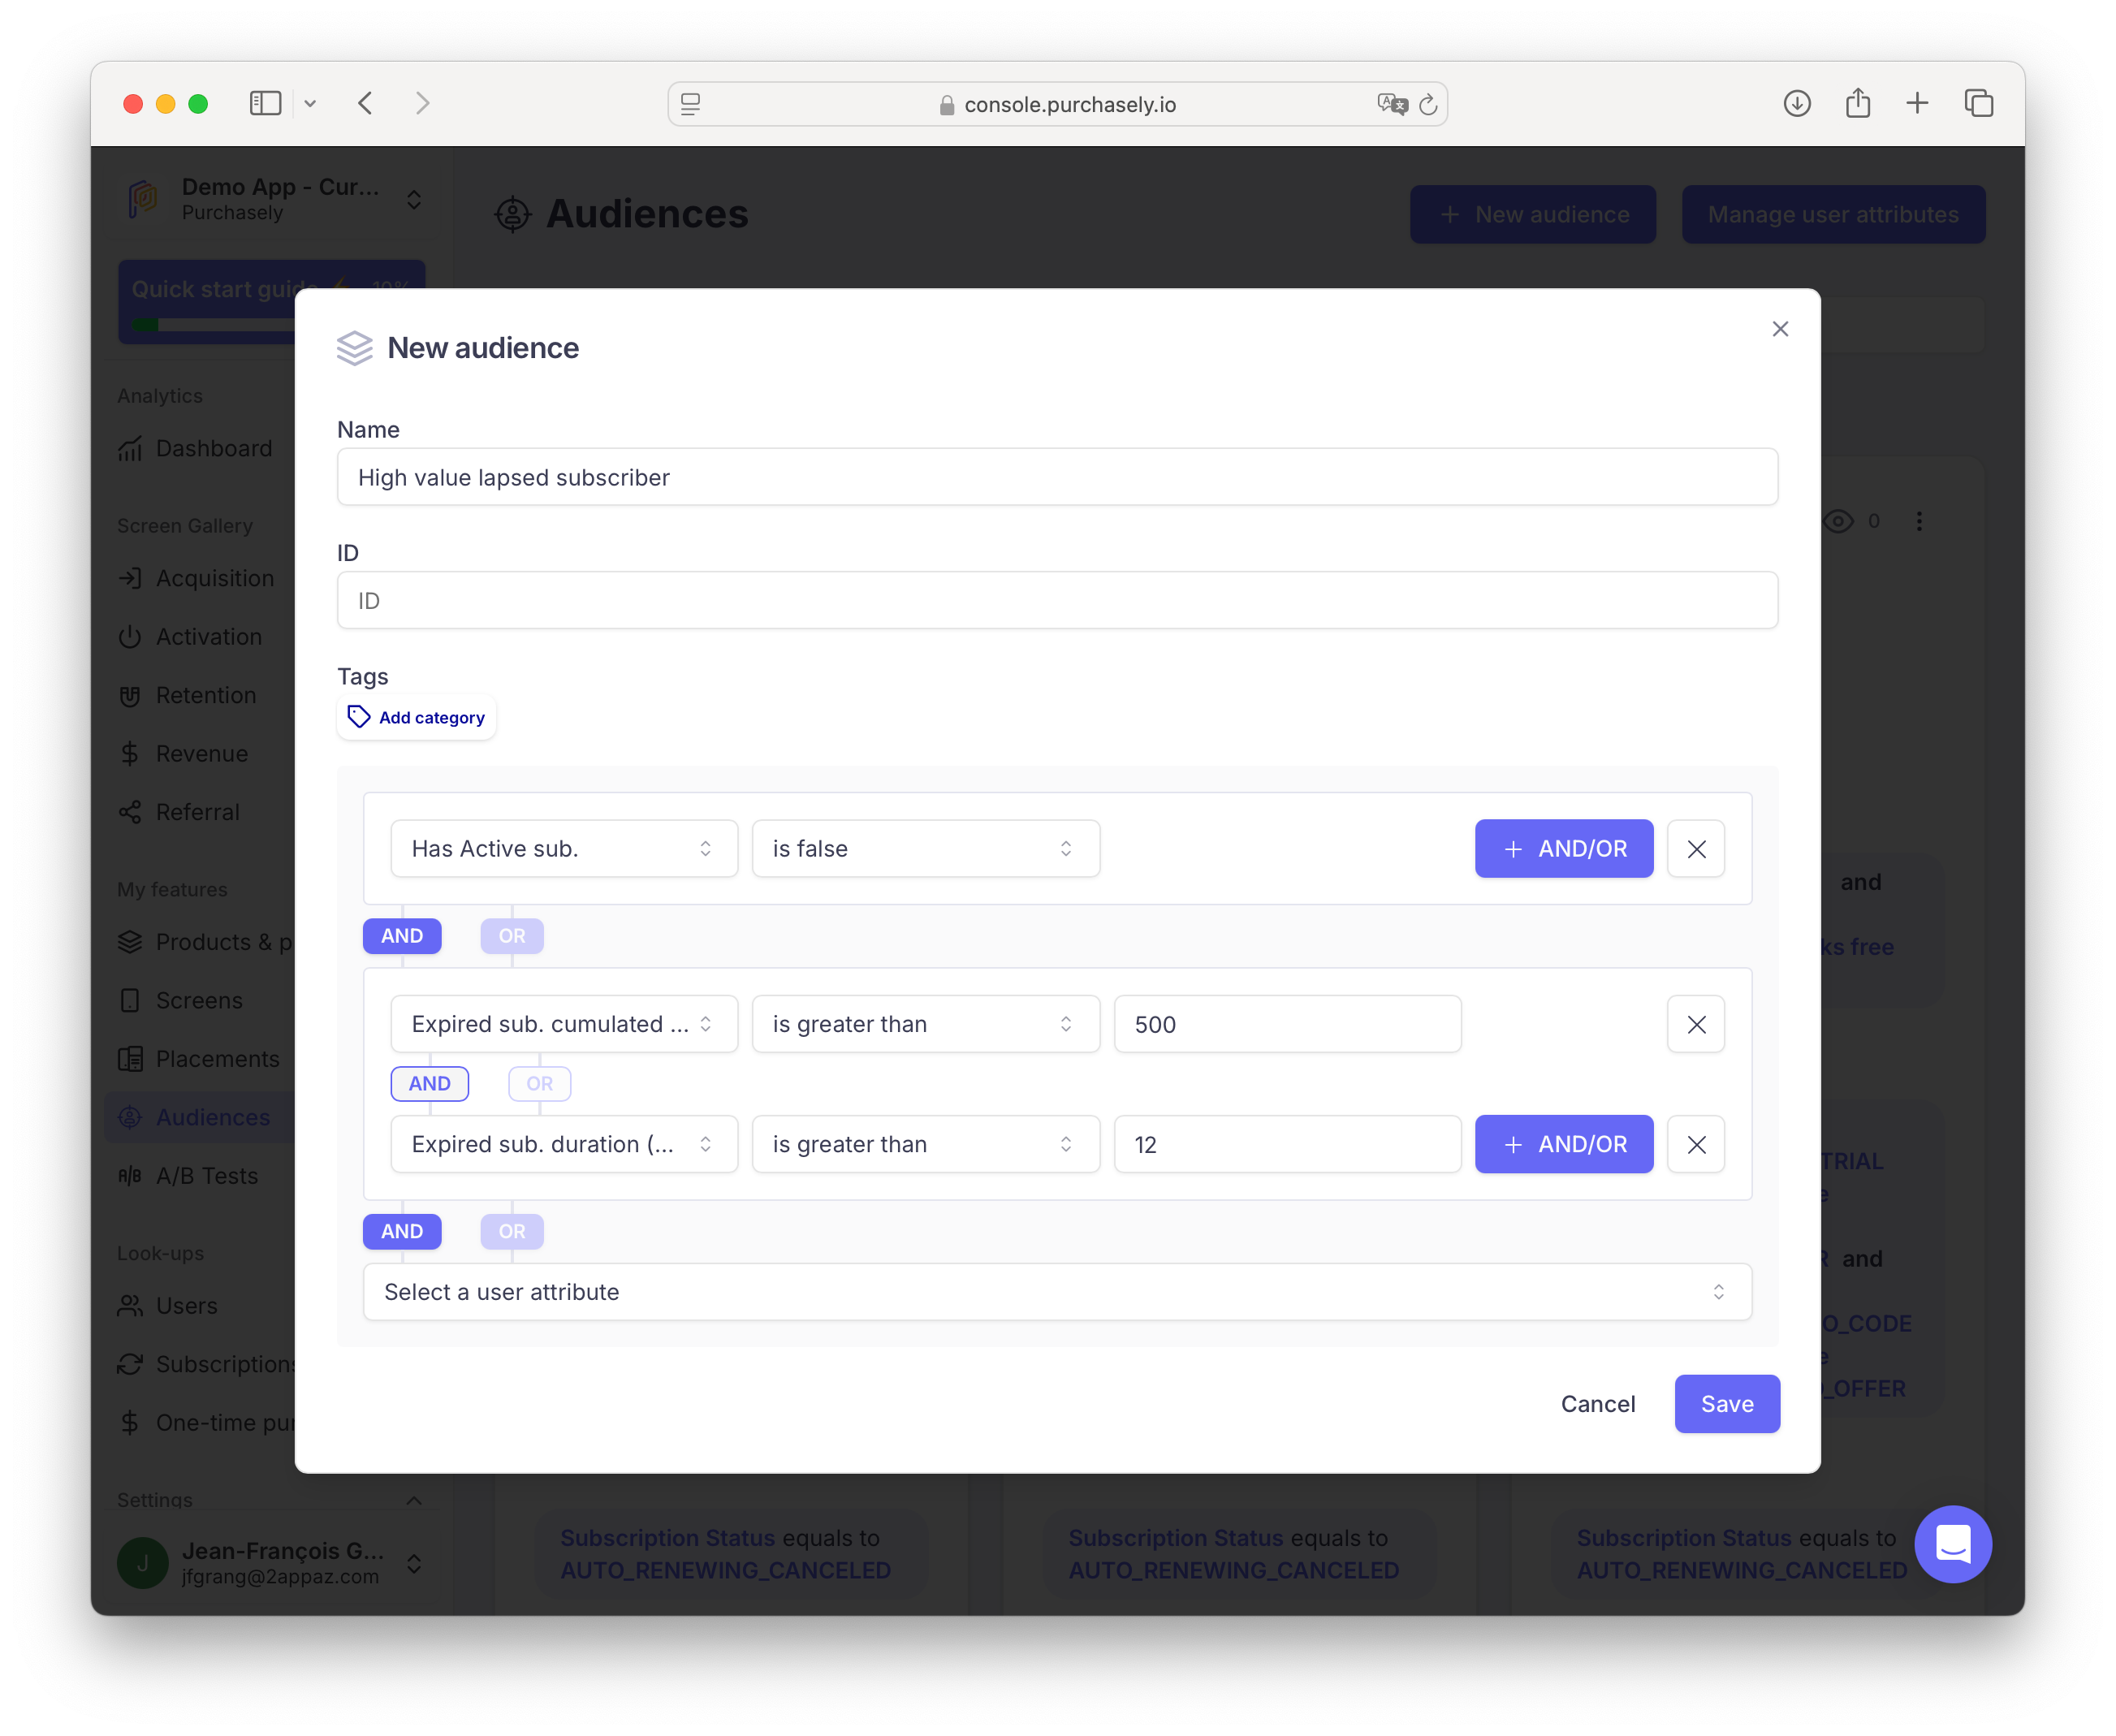
Task: Click New audience button behind dialog
Action: click(x=1532, y=214)
